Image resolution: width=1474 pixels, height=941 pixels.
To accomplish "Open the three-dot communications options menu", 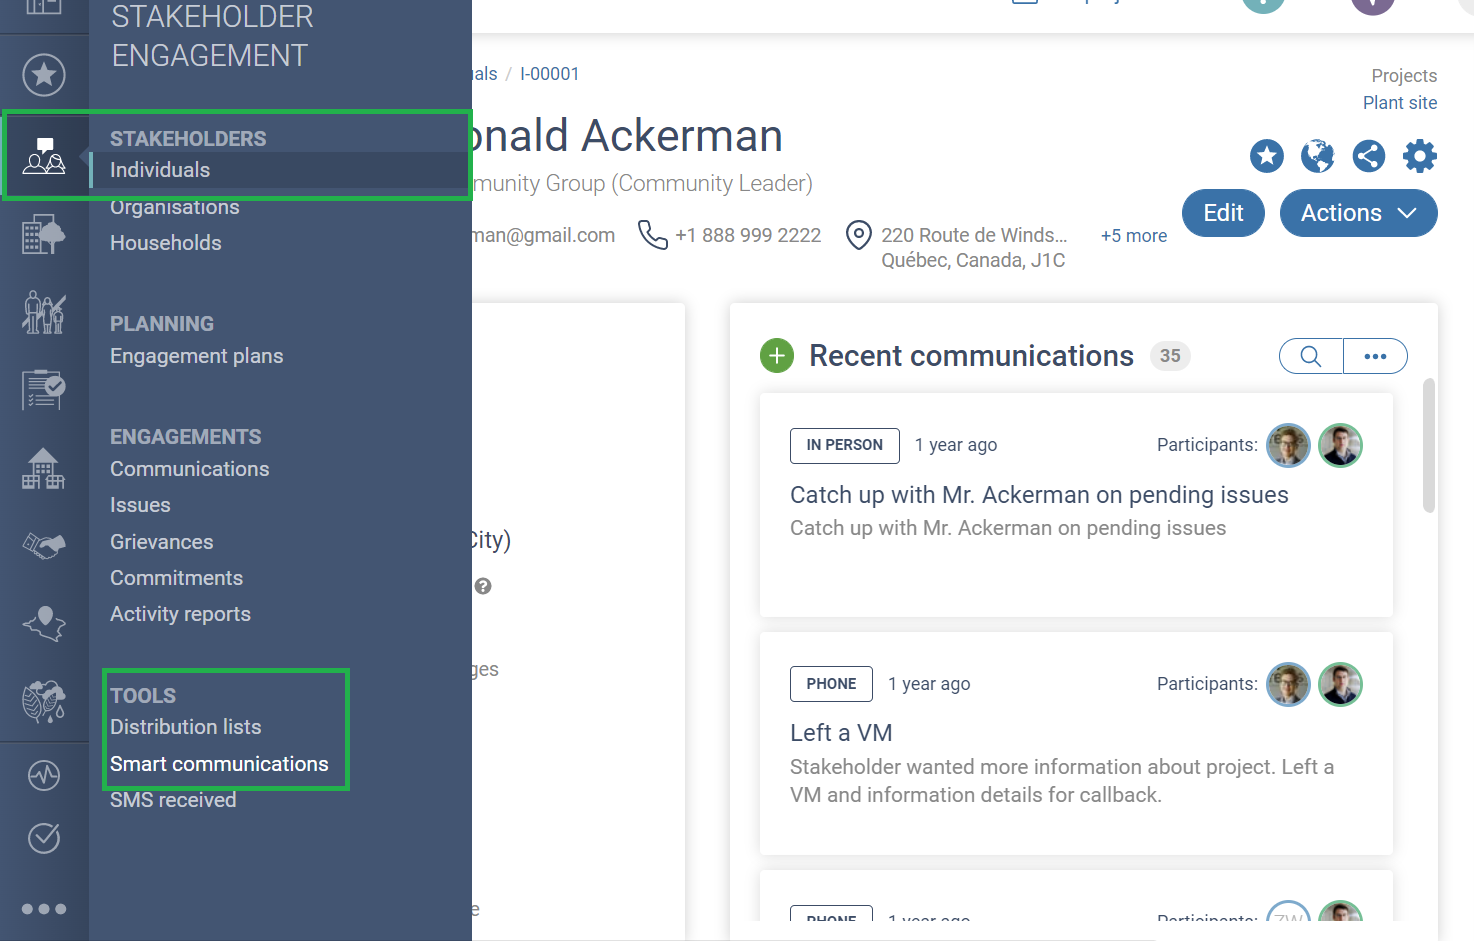I will 1375,356.
